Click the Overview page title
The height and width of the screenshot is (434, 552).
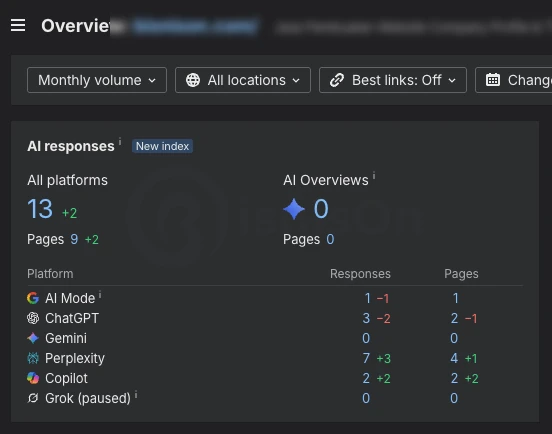click(x=77, y=26)
